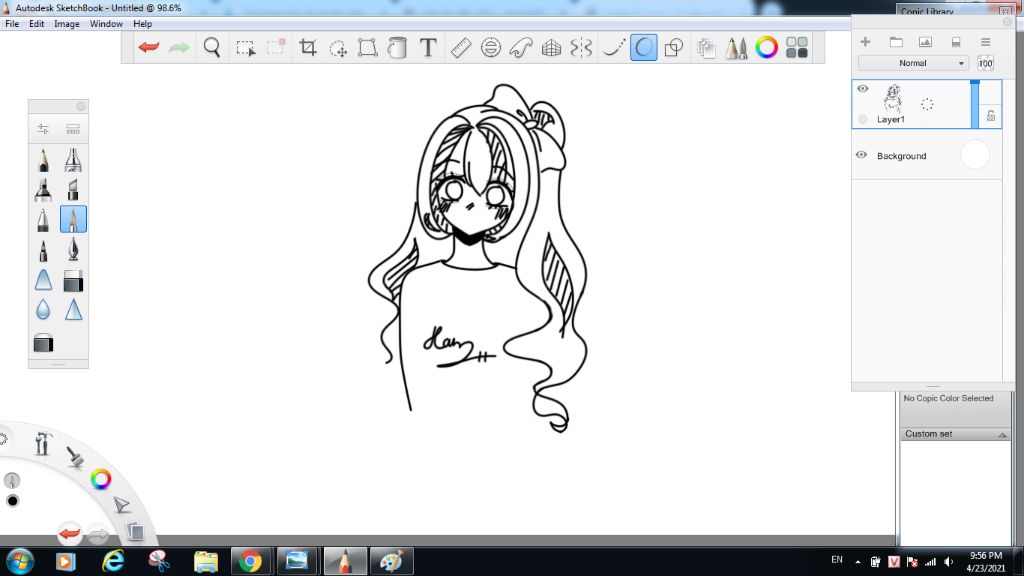Select the Text tool

click(428, 47)
